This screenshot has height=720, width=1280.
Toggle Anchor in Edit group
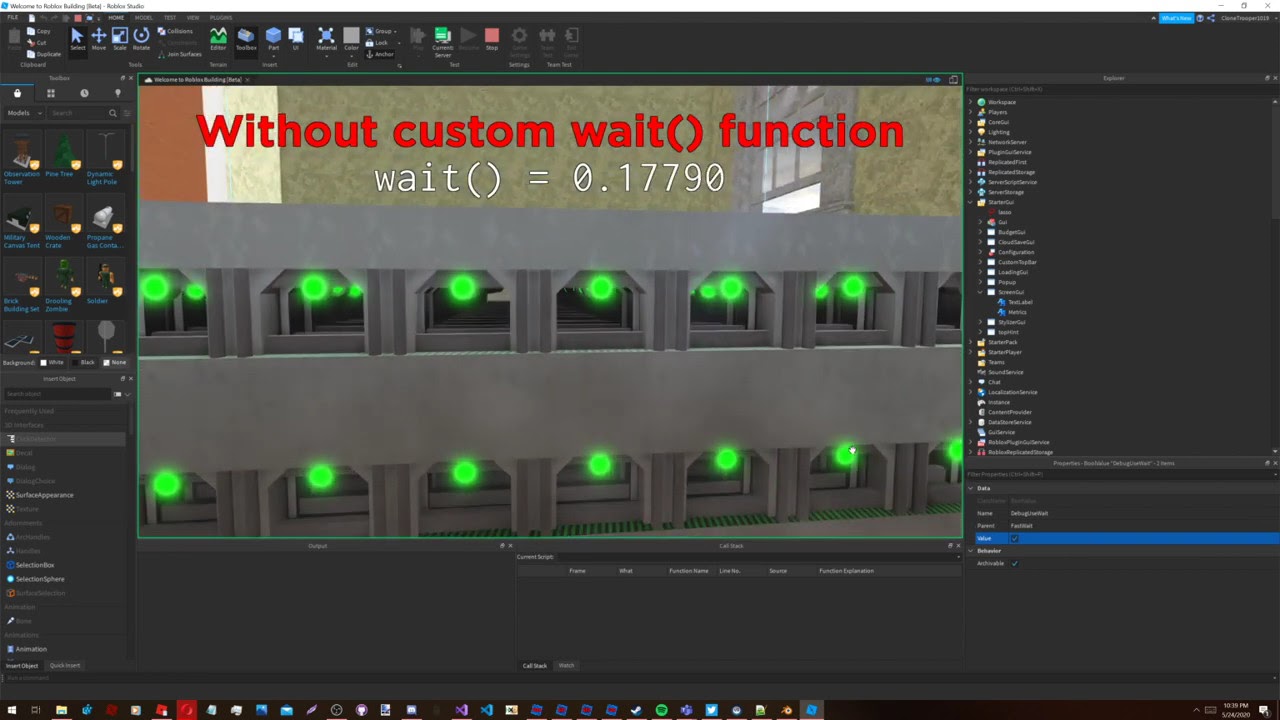coord(380,54)
